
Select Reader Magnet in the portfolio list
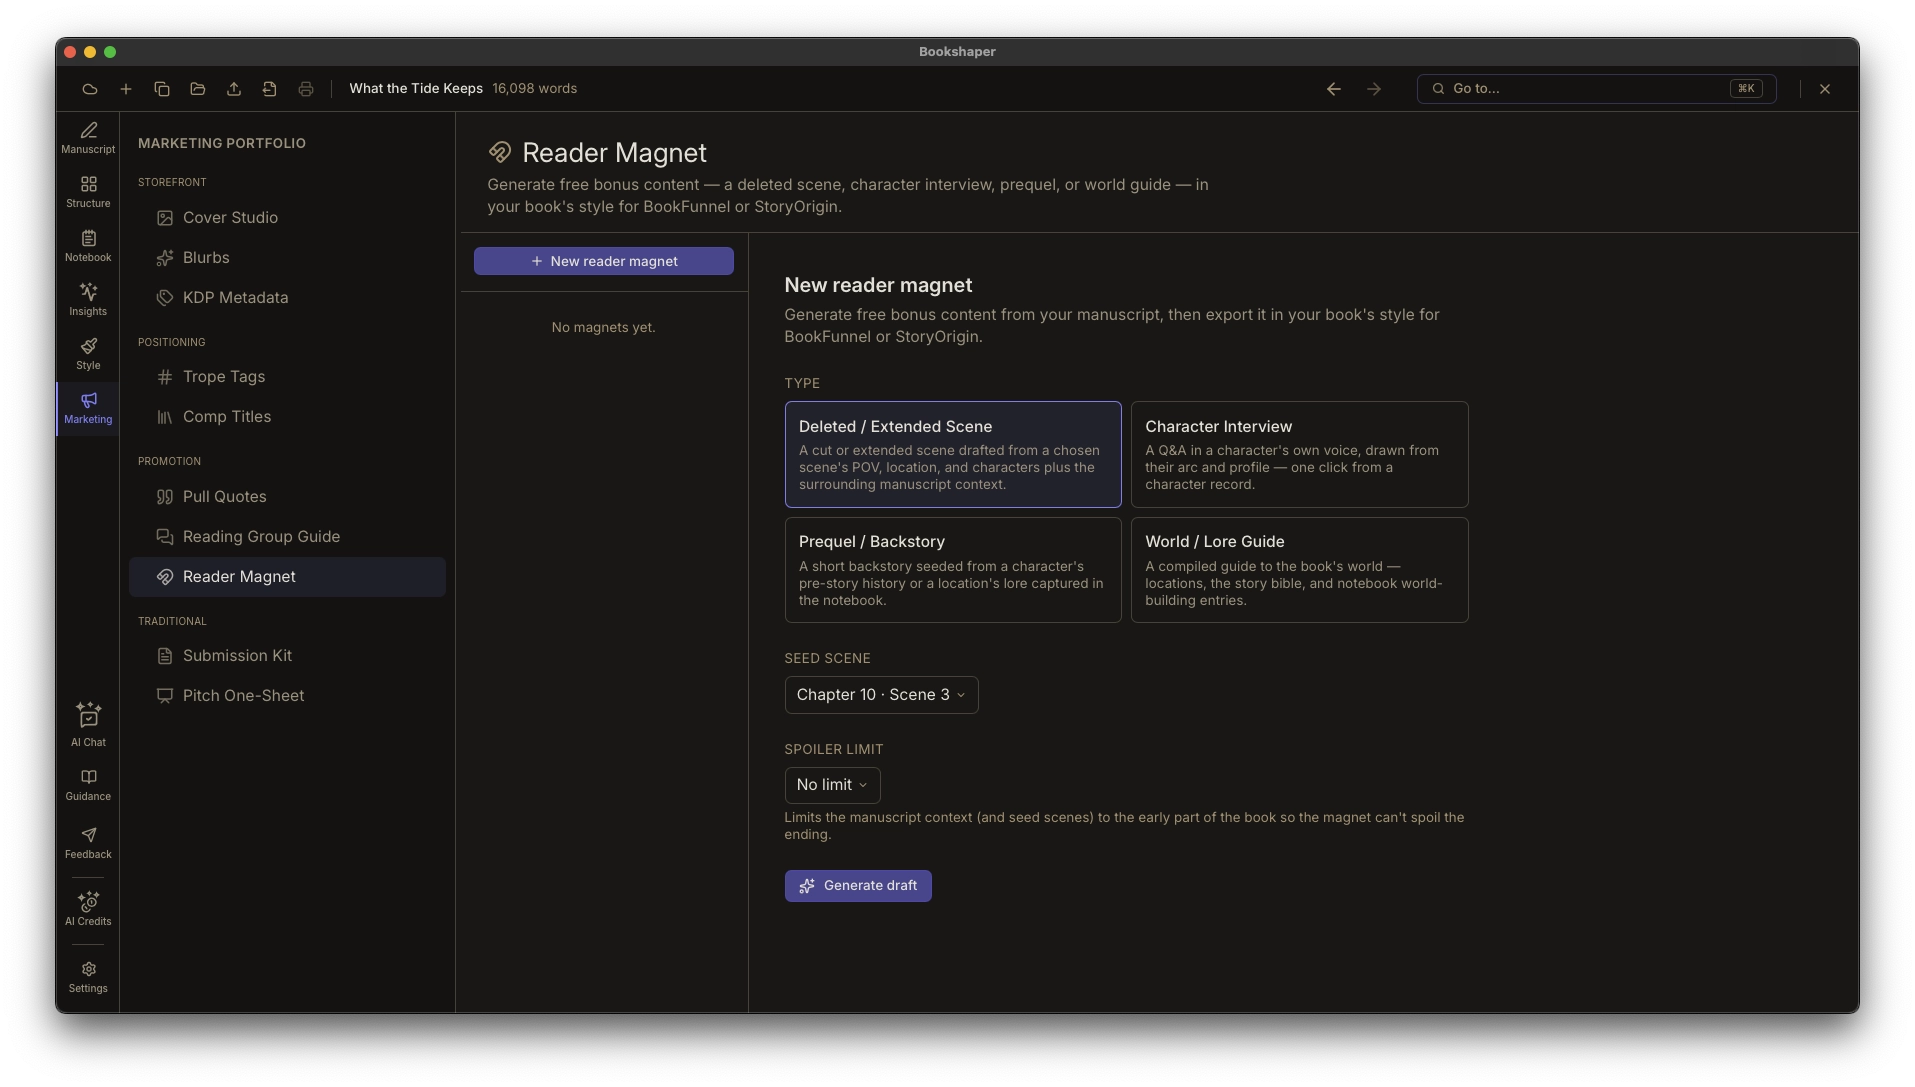(x=287, y=577)
